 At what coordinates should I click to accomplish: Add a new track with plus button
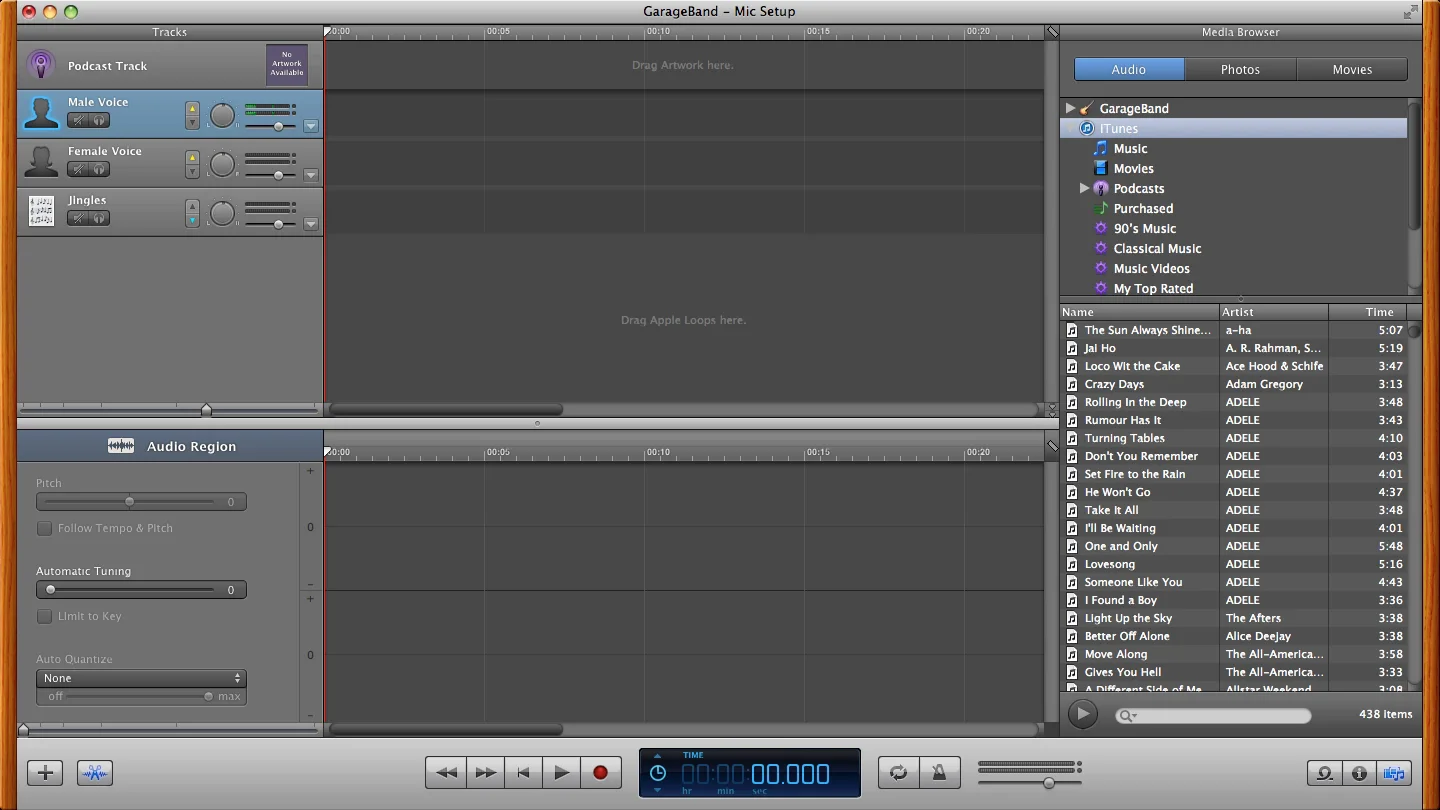click(45, 773)
